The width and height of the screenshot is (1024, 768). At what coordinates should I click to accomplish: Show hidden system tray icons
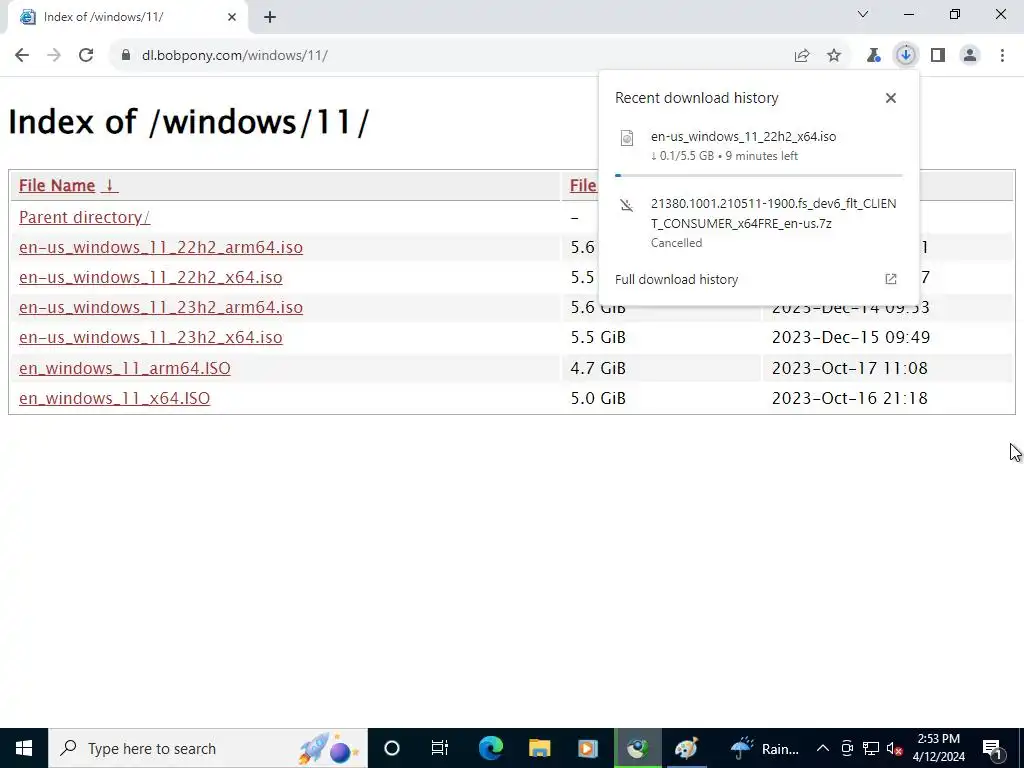click(823, 748)
